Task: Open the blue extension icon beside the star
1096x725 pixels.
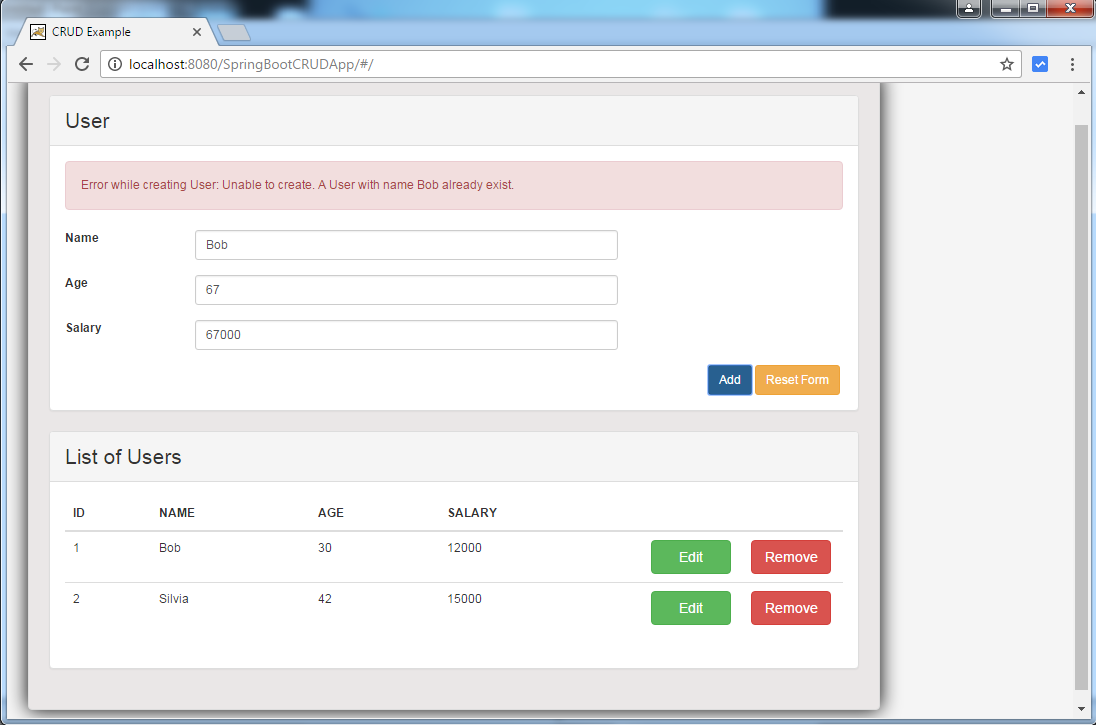Action: (x=1040, y=63)
